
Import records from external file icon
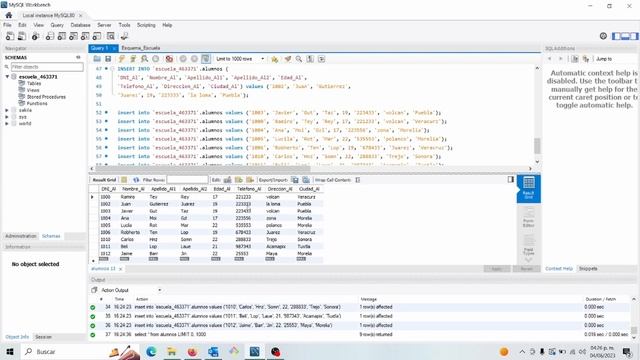pyautogui.click(x=306, y=180)
